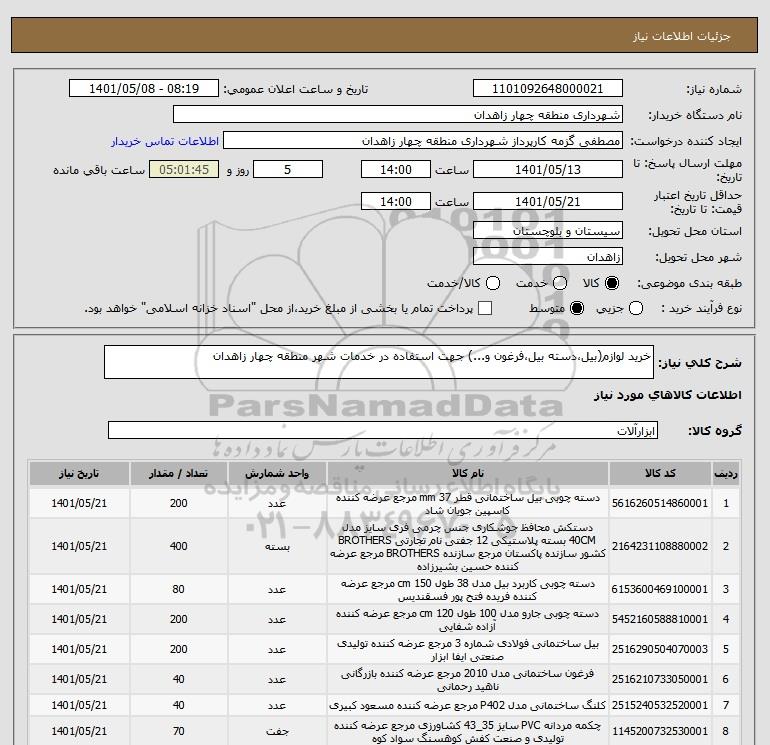Click the requester field مصطفی گزمه
This screenshot has height=745, width=770.
click(x=423, y=141)
